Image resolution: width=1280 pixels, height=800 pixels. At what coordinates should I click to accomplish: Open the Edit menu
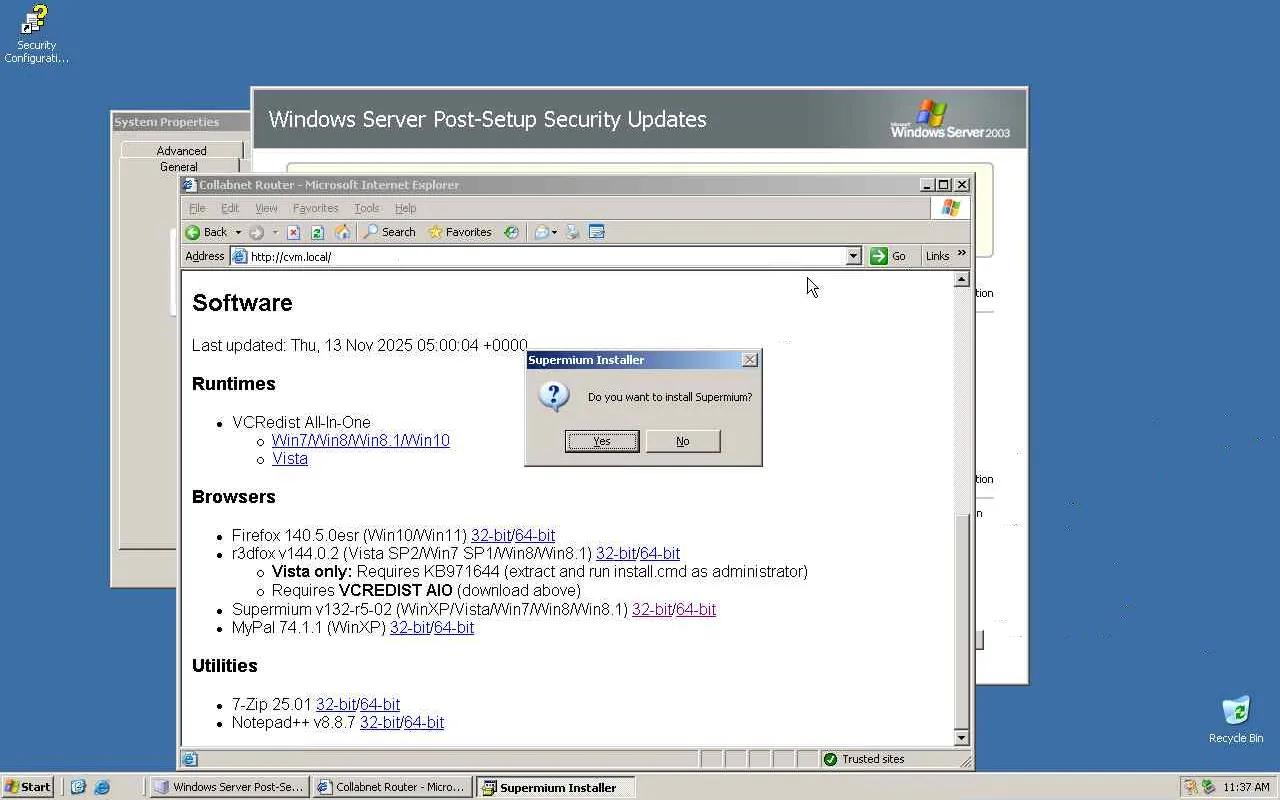[x=230, y=208]
